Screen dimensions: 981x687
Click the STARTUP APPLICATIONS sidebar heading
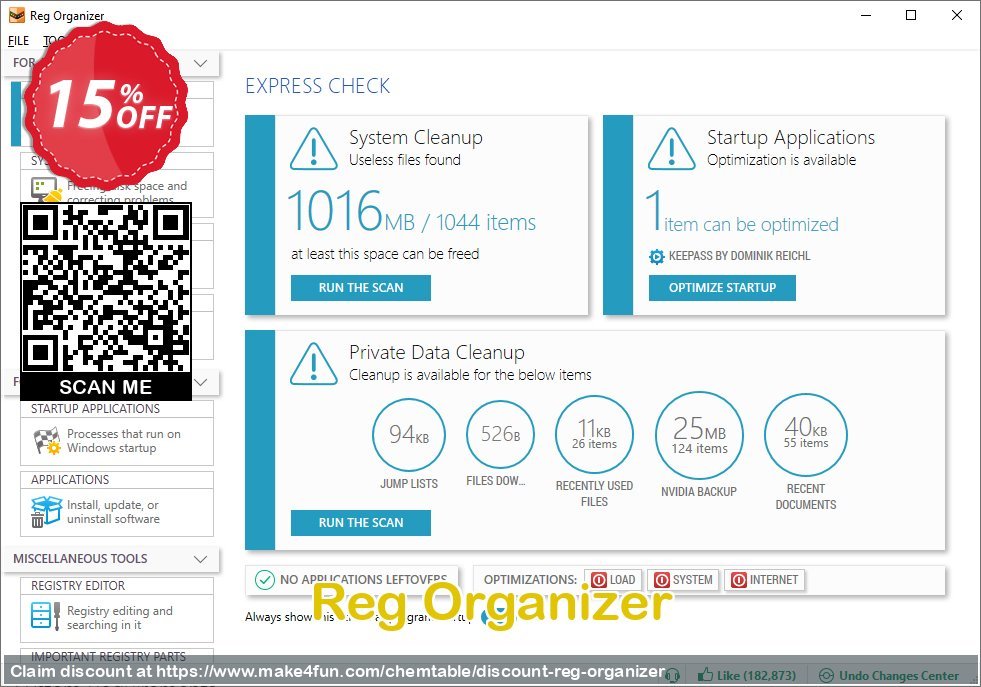[x=96, y=409]
